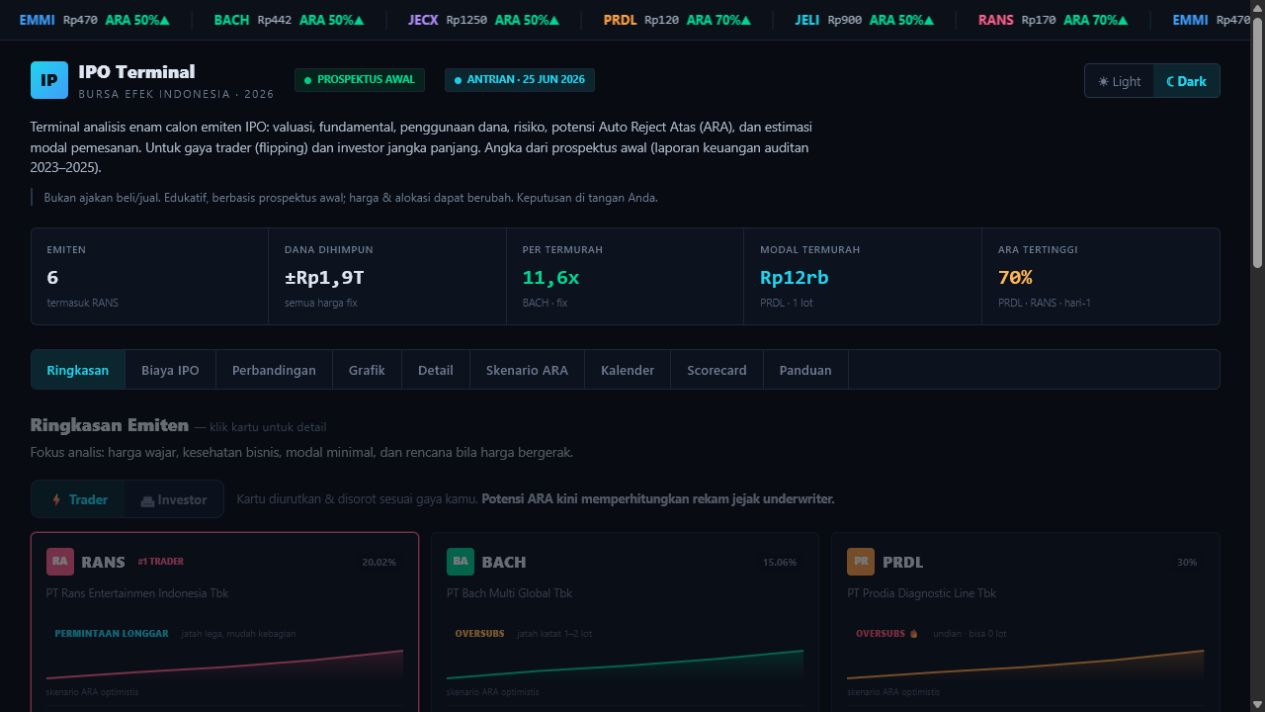Image resolution: width=1265 pixels, height=712 pixels.
Task: Click the 20.02% value on RANS card
Action: click(379, 562)
